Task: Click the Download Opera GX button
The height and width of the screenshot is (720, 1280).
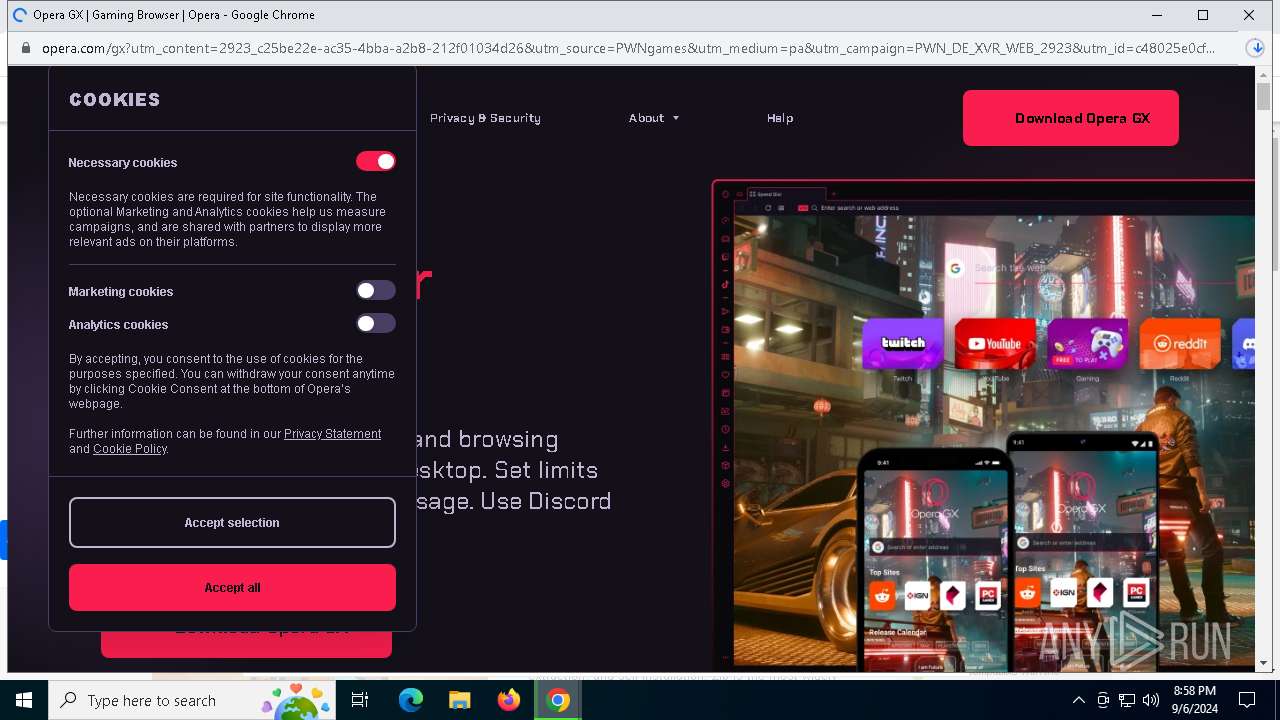Action: pos(1071,118)
